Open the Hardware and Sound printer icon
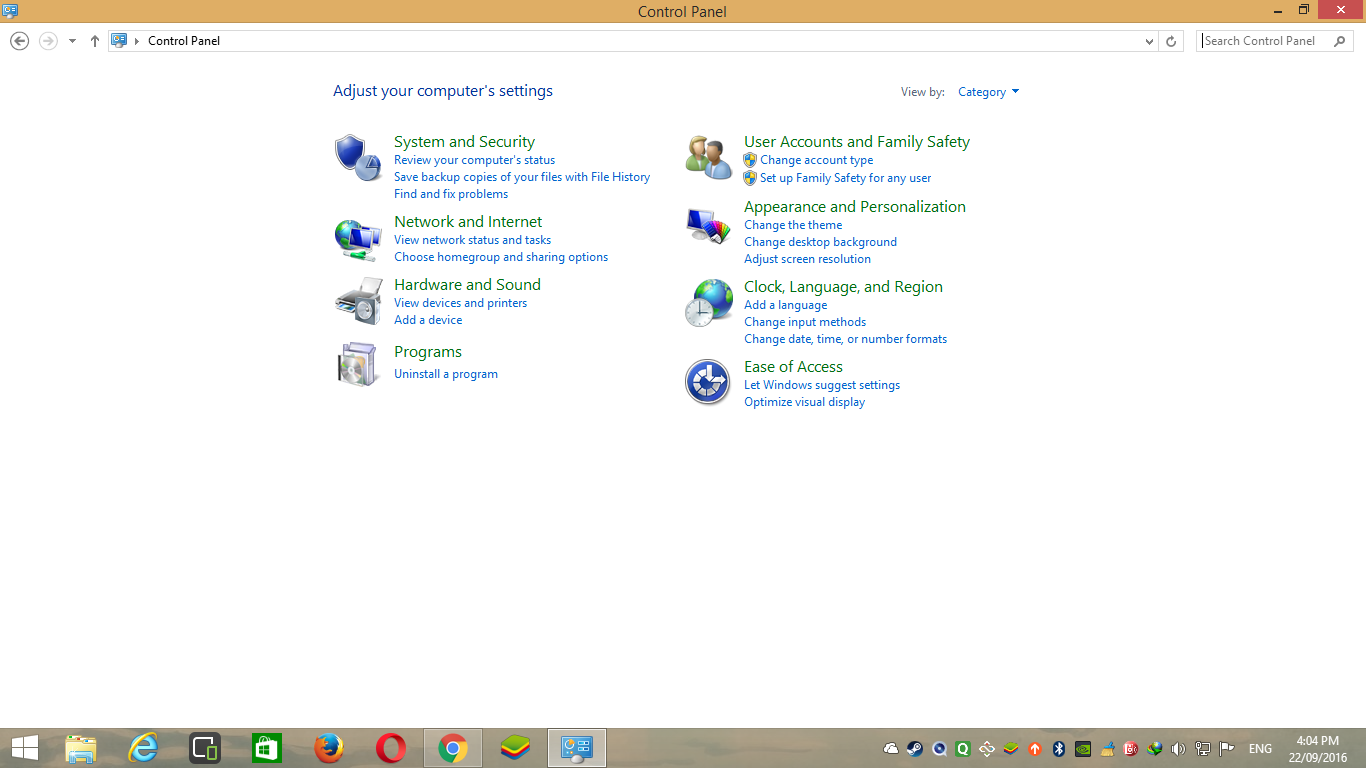Screen dimensions: 1366x768 pyautogui.click(x=358, y=301)
